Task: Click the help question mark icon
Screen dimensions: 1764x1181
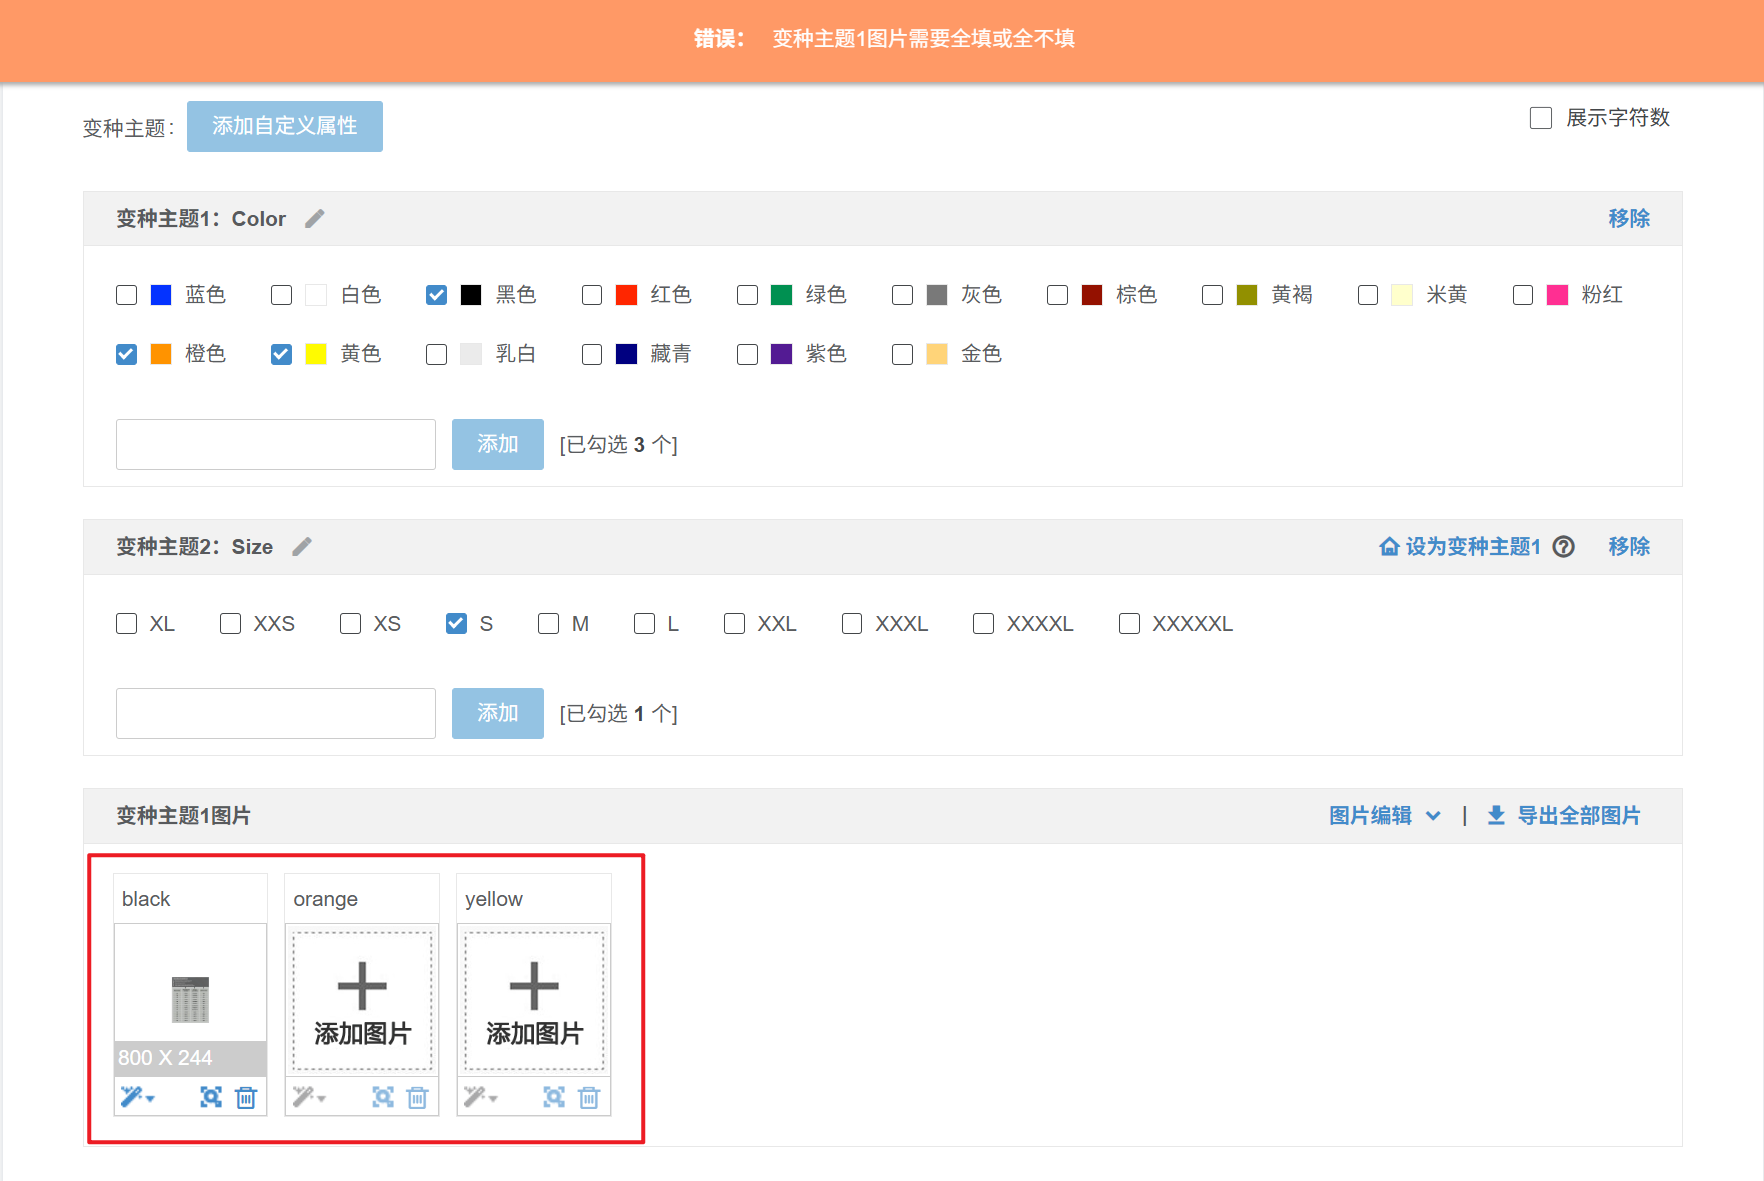Action: coord(1563,547)
